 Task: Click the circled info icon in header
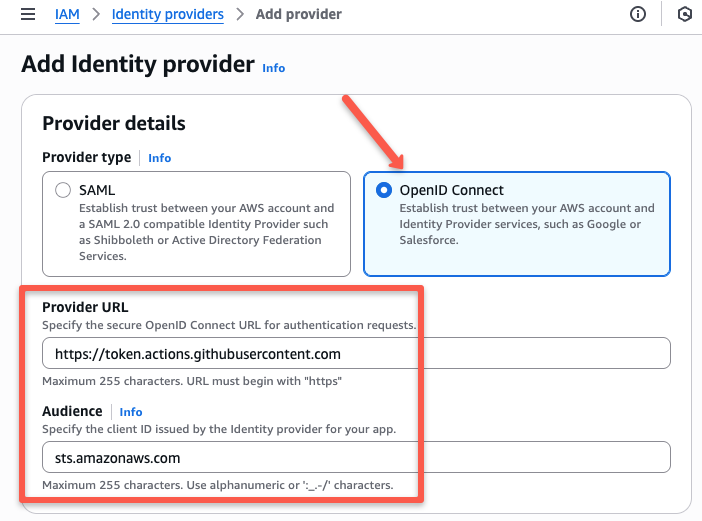click(638, 14)
